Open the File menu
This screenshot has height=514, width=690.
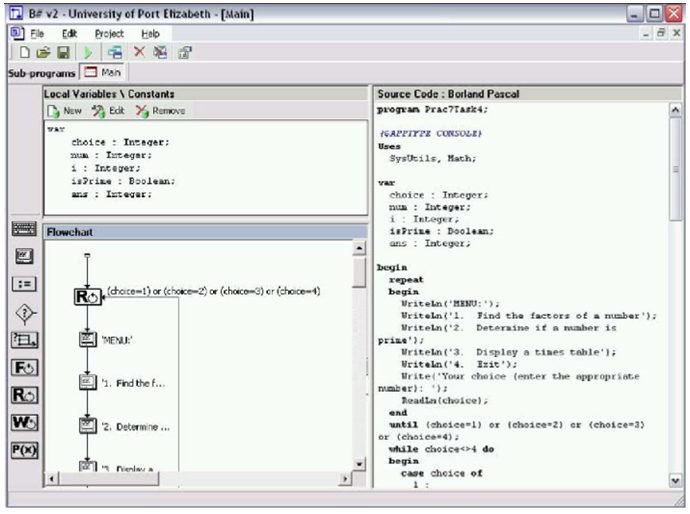click(40, 33)
